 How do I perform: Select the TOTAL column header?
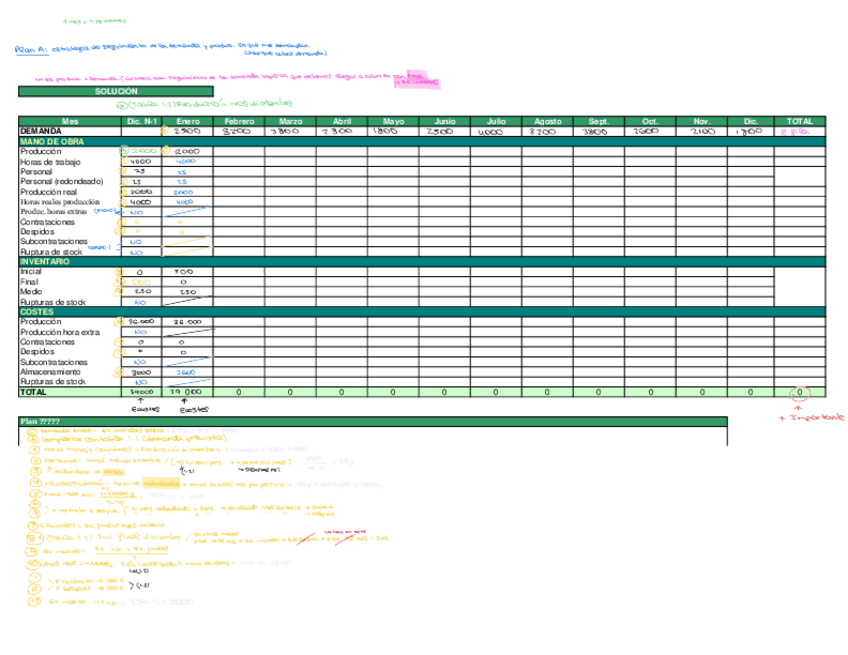tap(799, 121)
